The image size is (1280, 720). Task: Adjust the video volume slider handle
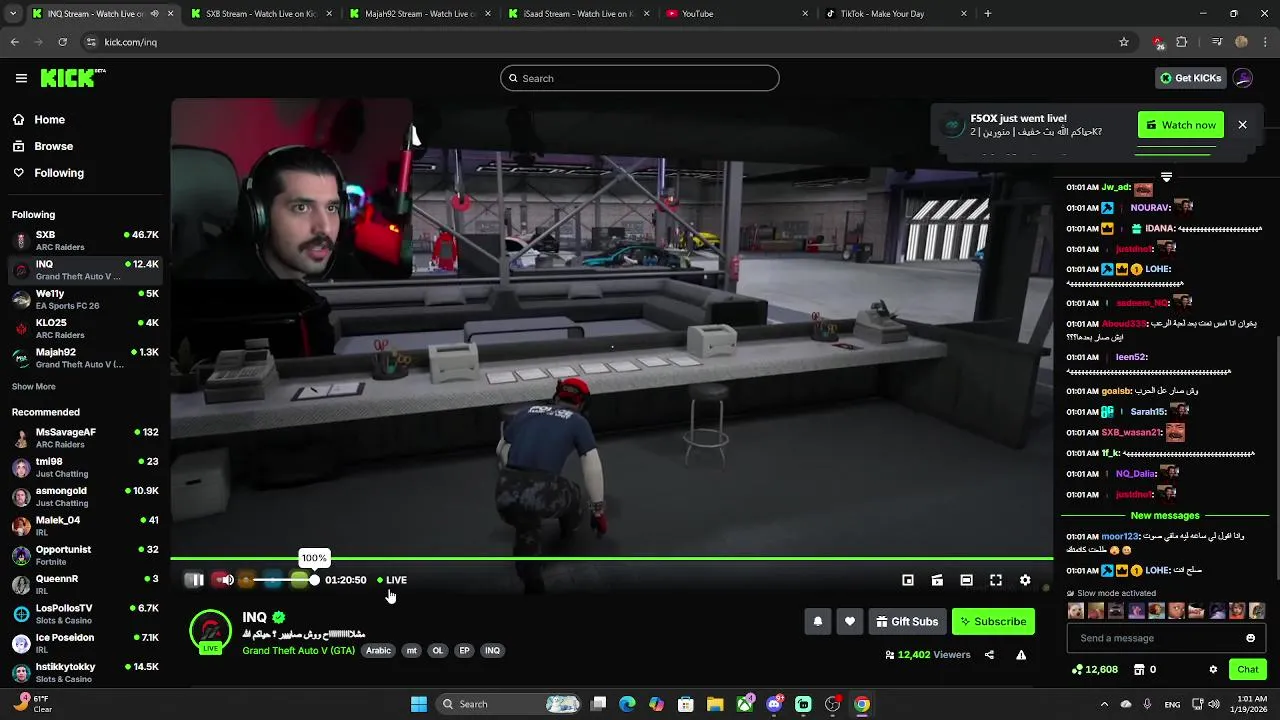(x=314, y=580)
